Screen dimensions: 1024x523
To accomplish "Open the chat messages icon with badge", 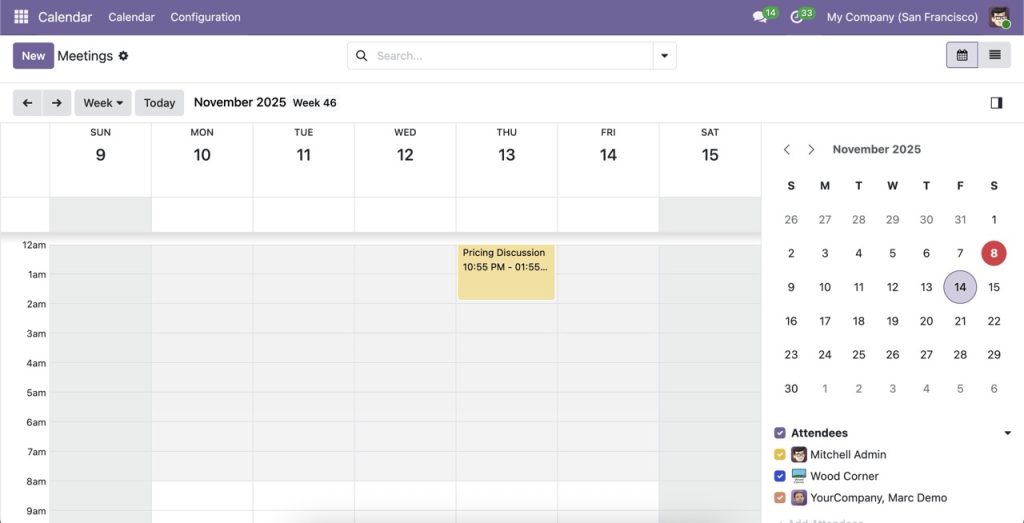I will tap(761, 17).
